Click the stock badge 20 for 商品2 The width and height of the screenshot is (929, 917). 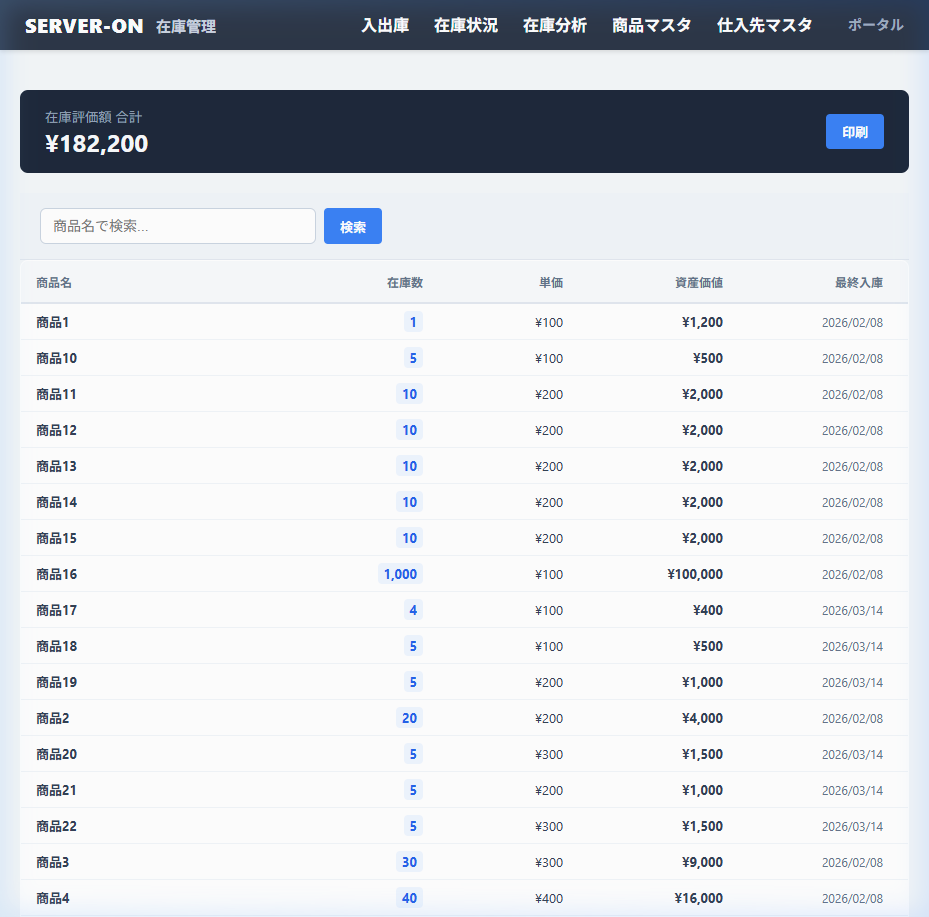tap(409, 718)
